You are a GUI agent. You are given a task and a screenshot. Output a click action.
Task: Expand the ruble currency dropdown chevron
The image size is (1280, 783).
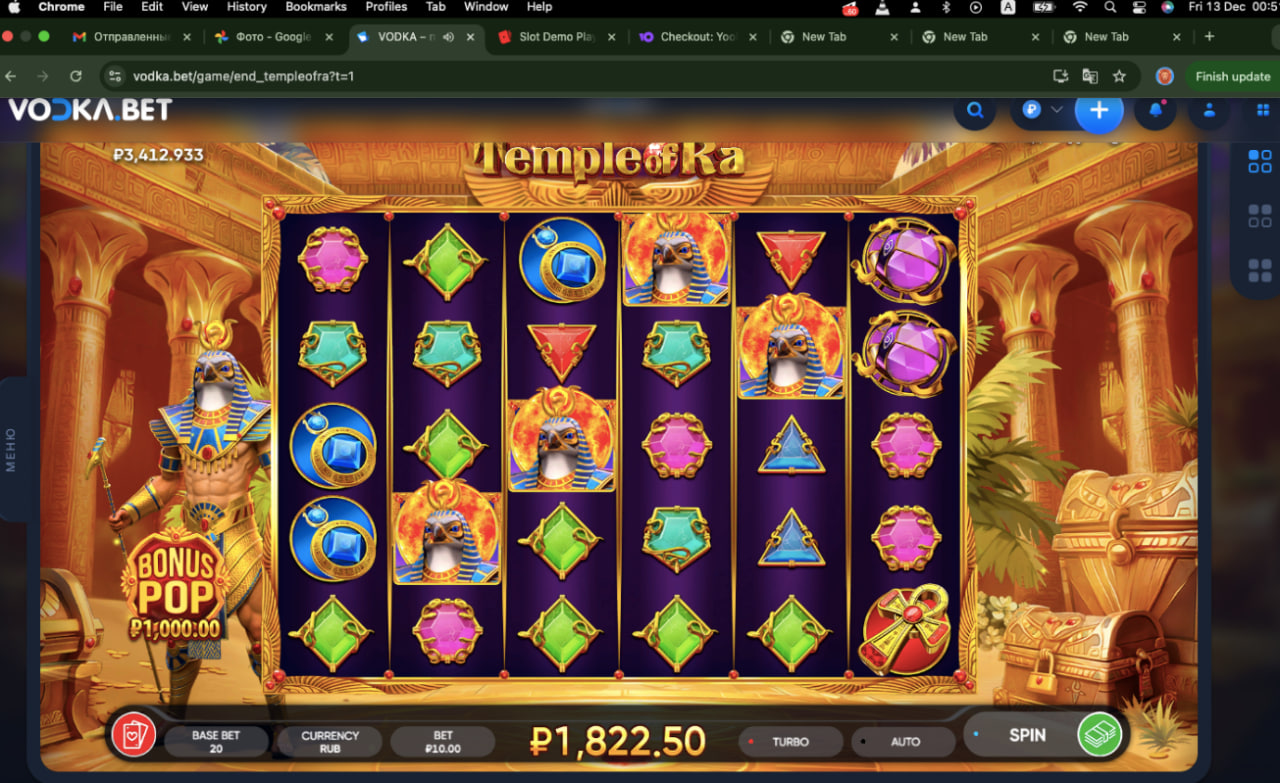(1056, 110)
